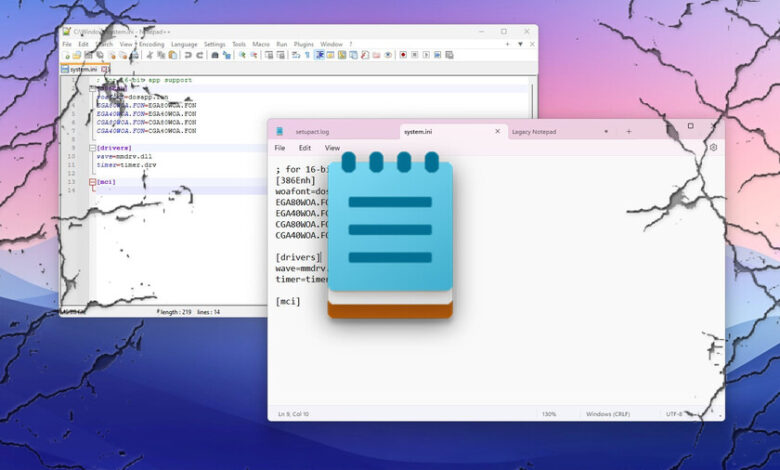Open the 130% zoom level in status bar

(x=548, y=413)
